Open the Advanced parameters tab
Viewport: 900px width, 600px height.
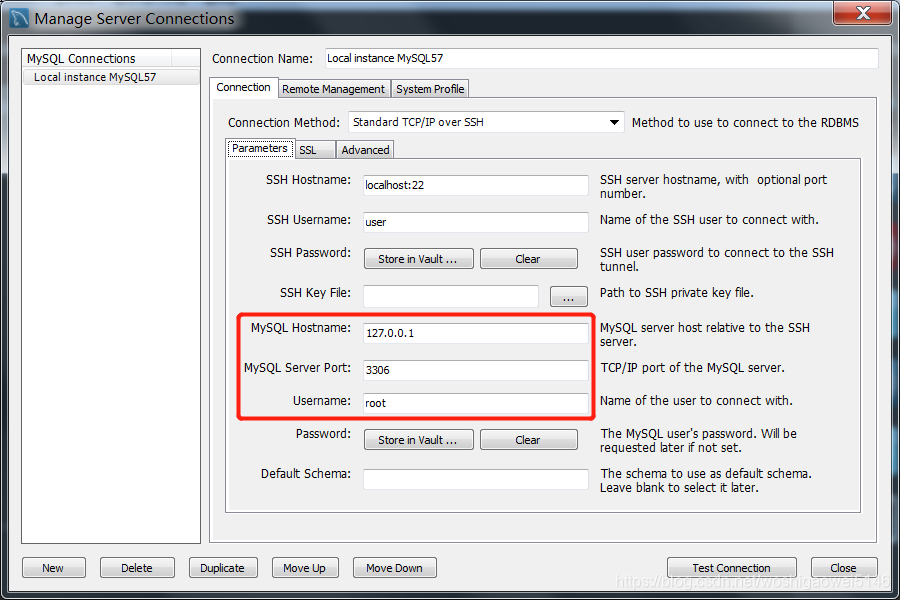tap(364, 148)
